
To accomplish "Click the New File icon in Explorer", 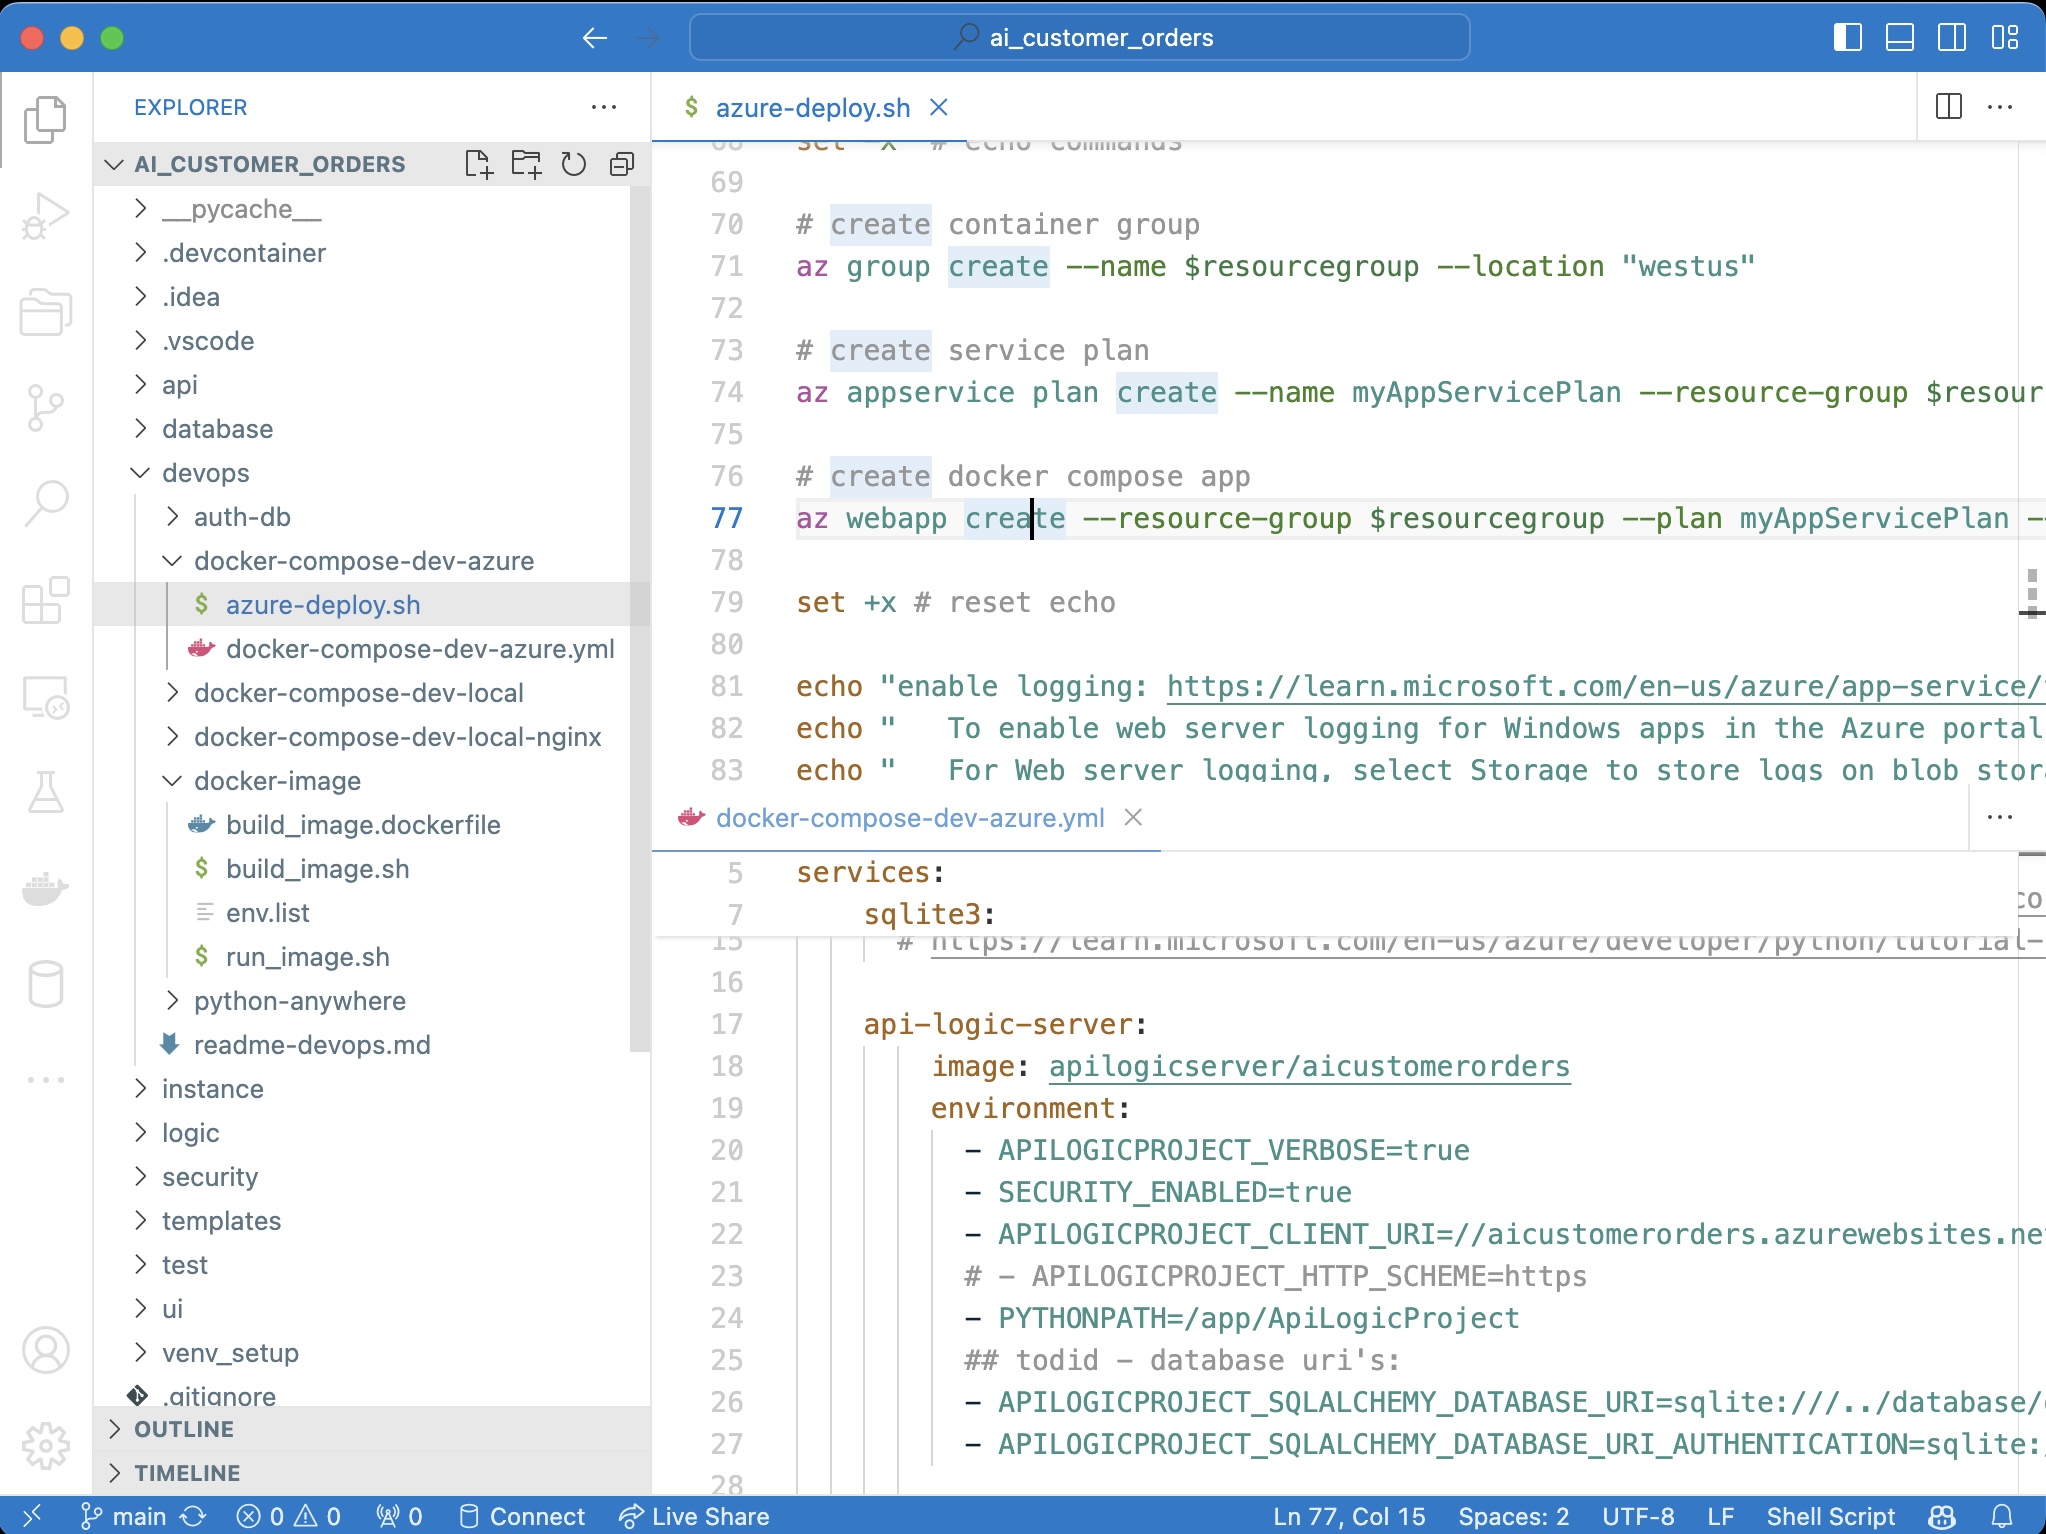I will 479,164.
